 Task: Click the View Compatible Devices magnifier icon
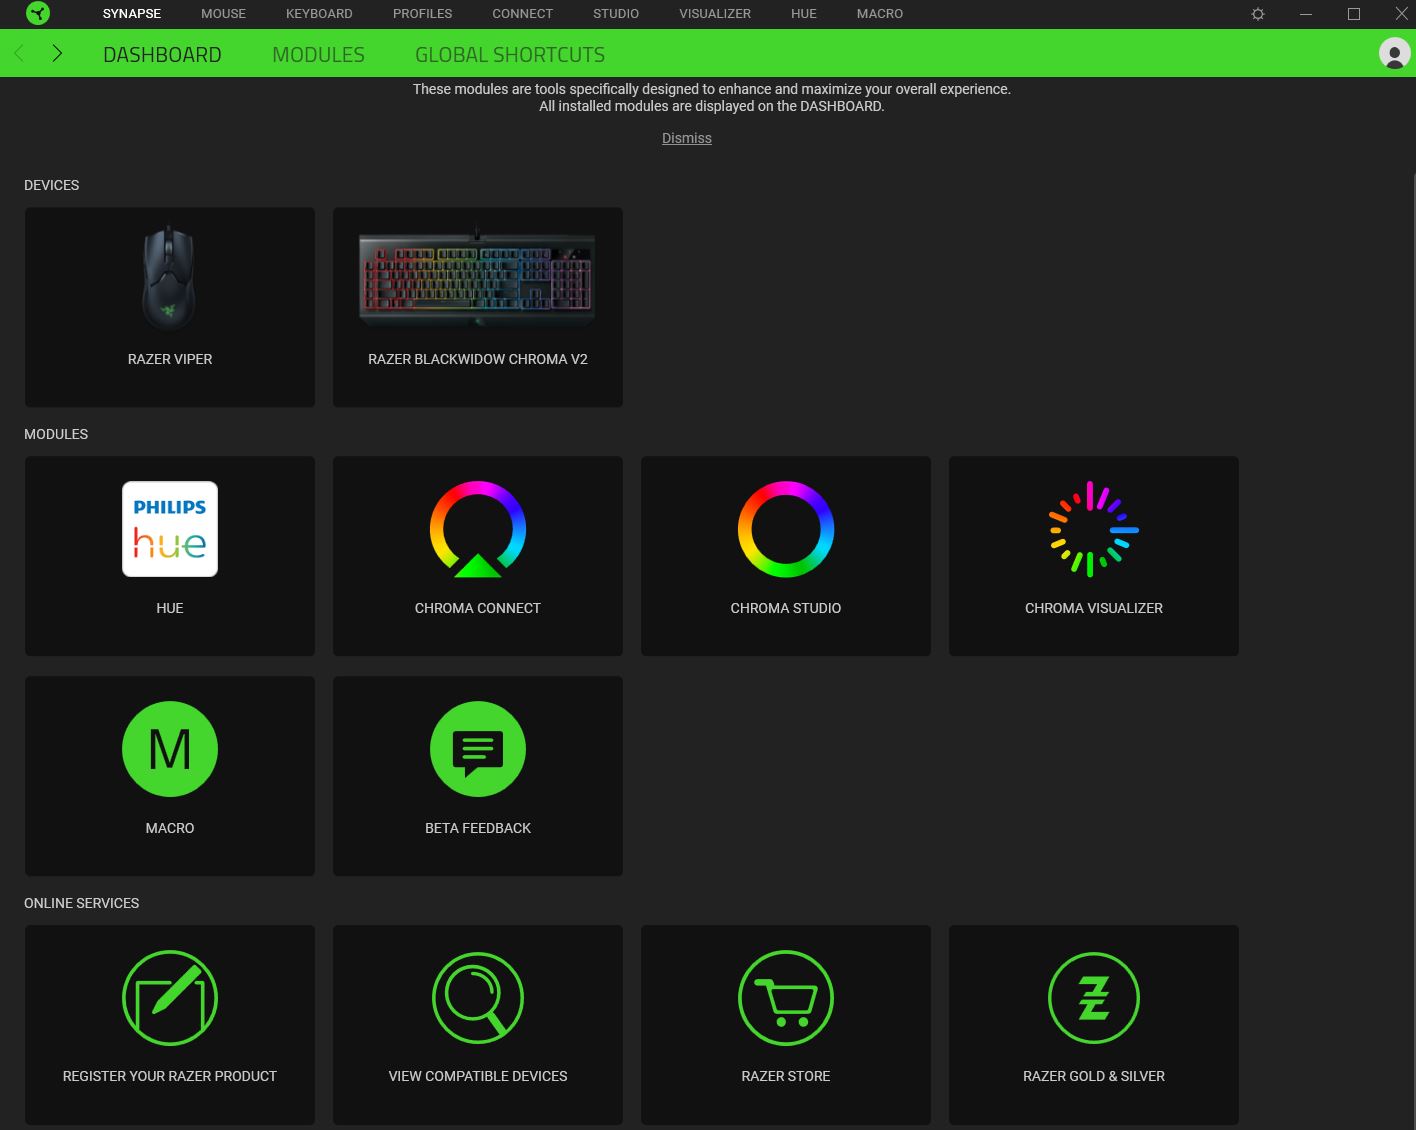click(x=478, y=998)
